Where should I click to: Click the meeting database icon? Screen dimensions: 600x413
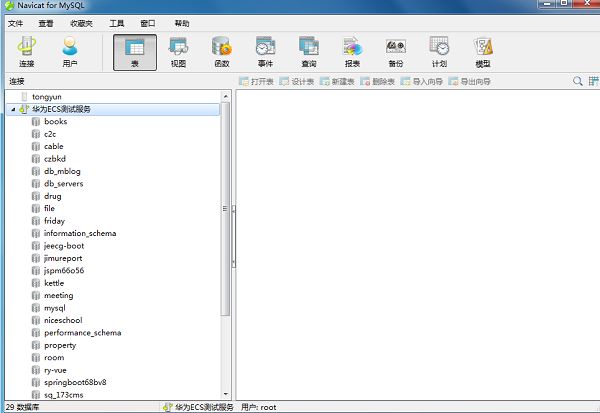pyautogui.click(x=36, y=295)
